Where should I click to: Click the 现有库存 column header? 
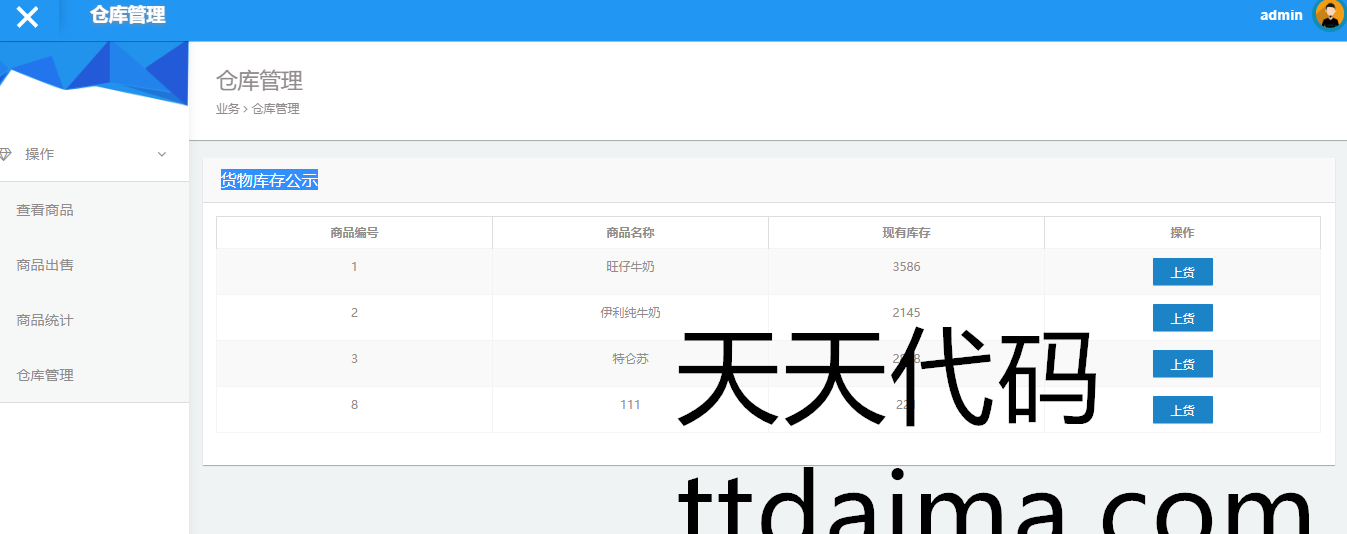click(x=906, y=233)
